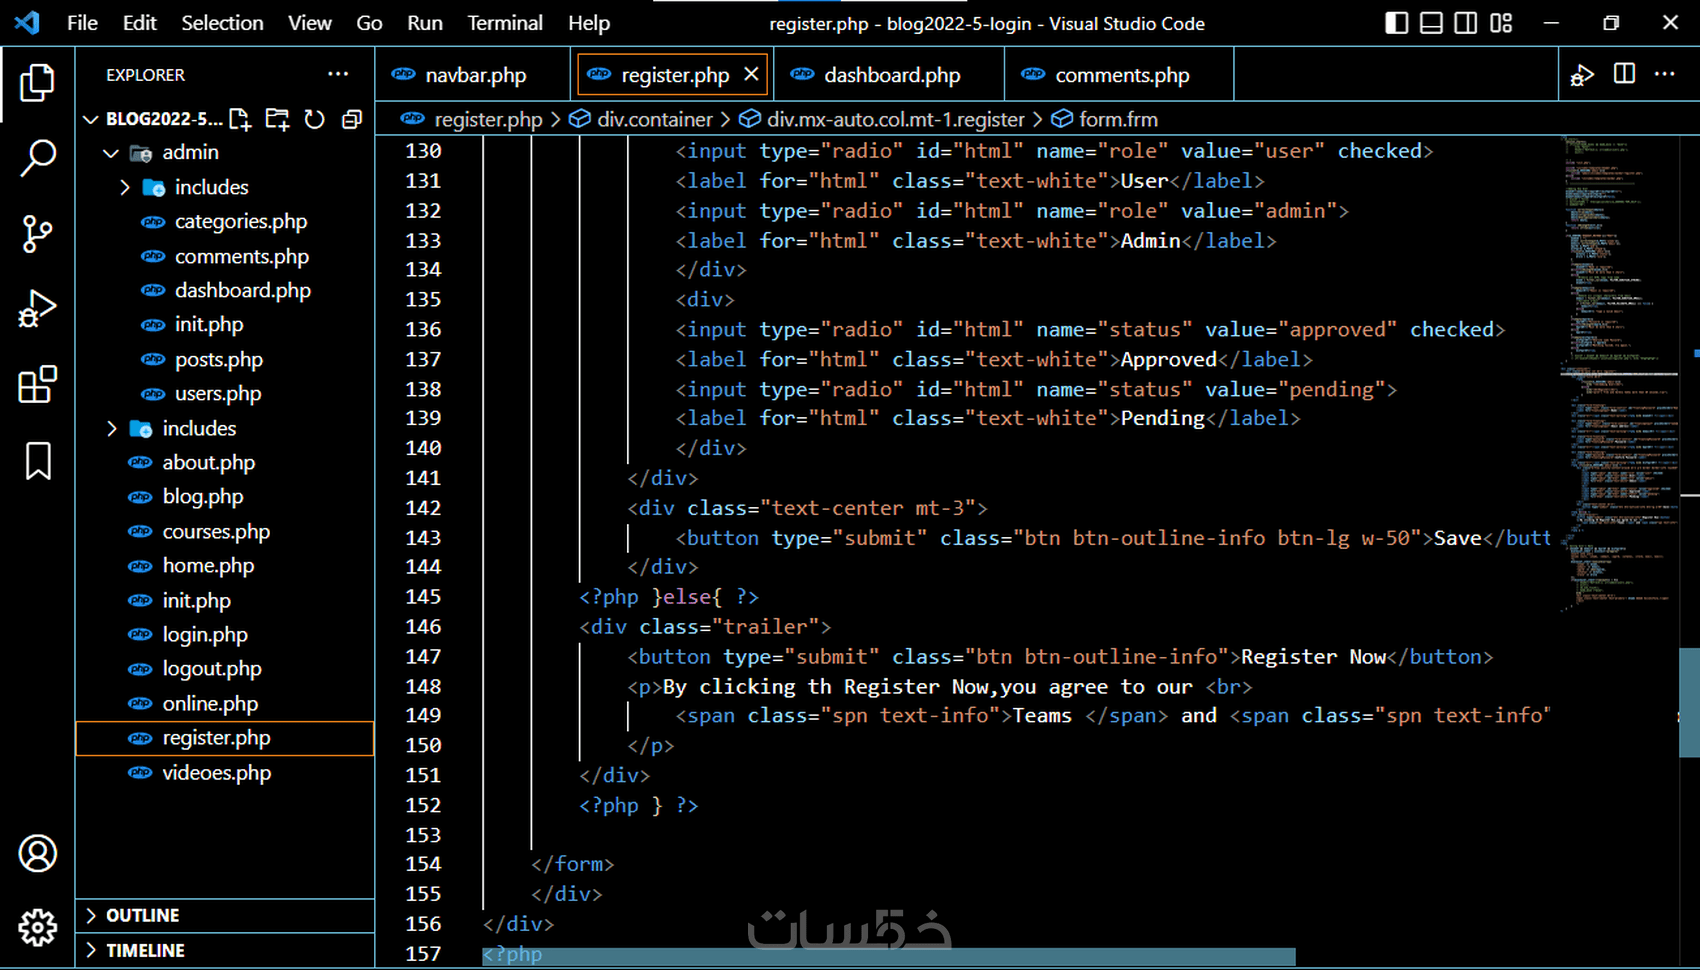Open Explorer views and more actions menu

coord(338,74)
